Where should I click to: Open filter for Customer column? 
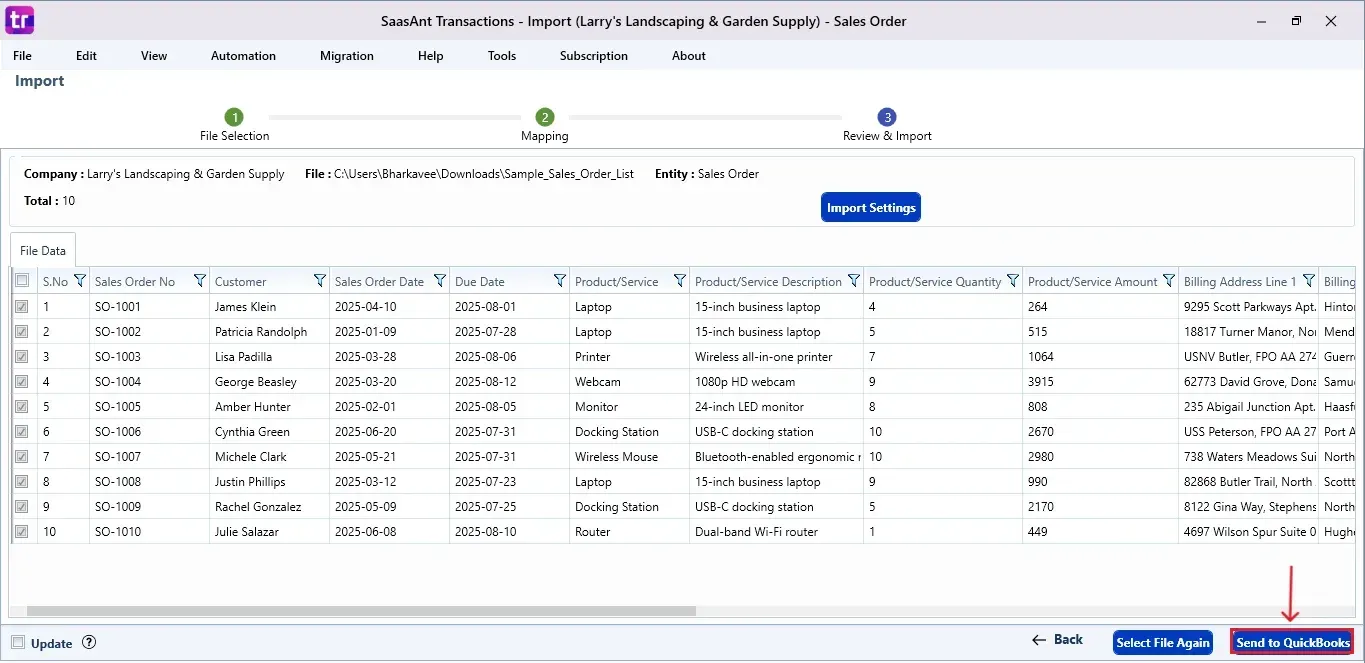tap(320, 281)
